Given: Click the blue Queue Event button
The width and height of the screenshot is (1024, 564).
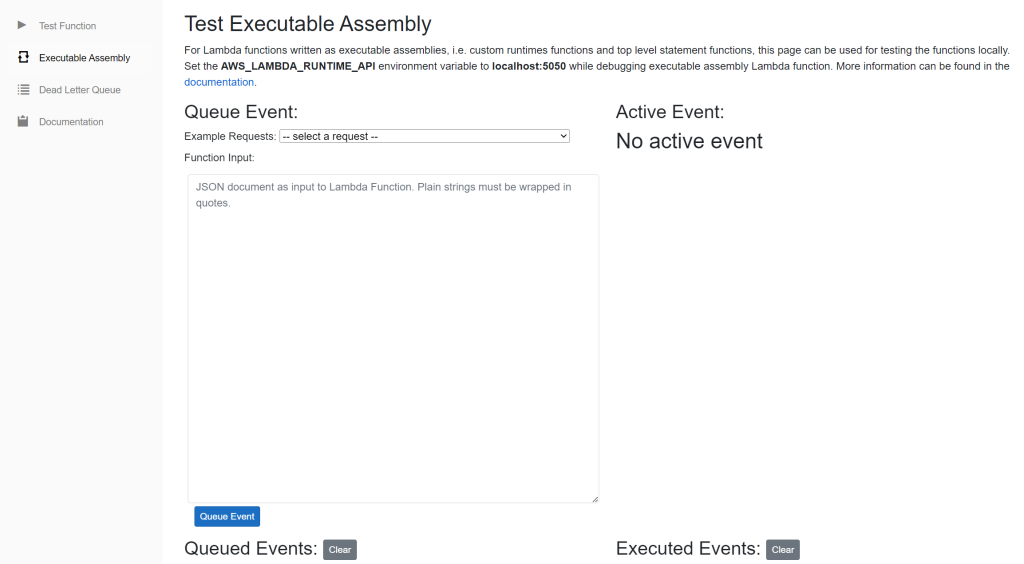Looking at the screenshot, I should 227,516.
